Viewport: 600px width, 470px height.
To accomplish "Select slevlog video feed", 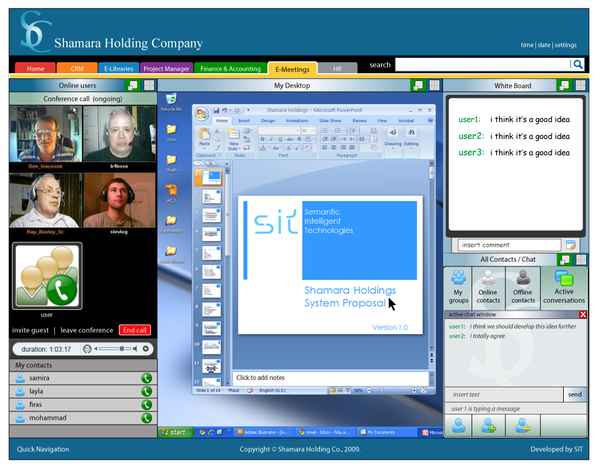I will click(x=119, y=200).
